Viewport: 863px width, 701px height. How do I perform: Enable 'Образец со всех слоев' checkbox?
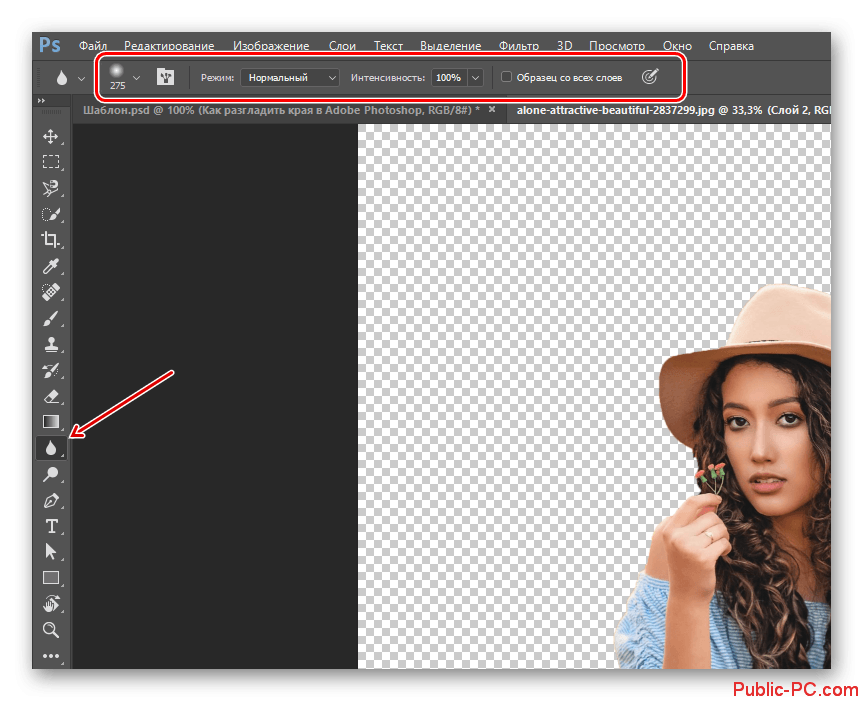(507, 77)
